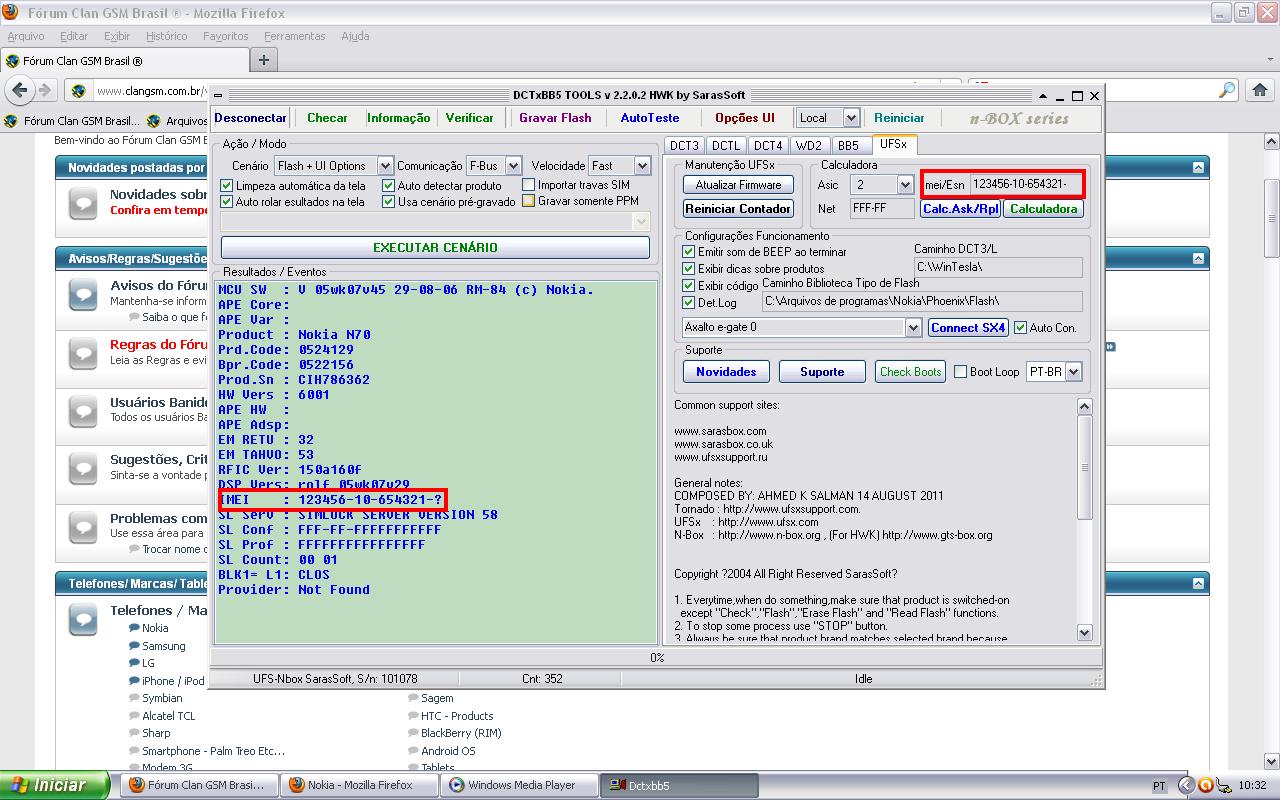Click the Windows Media Player taskbar button

coord(520,785)
